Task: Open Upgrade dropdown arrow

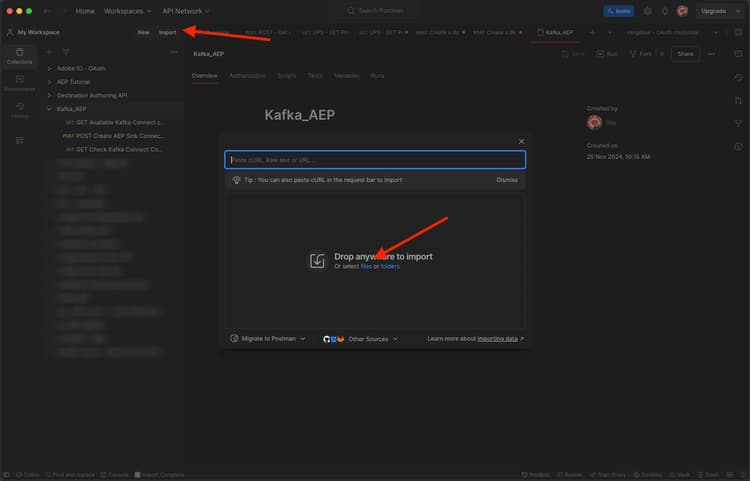Action: click(738, 11)
